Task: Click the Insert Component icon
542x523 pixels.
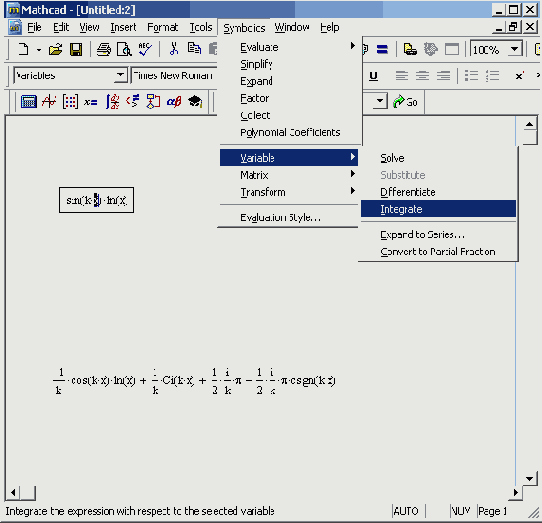Action: click(431, 50)
